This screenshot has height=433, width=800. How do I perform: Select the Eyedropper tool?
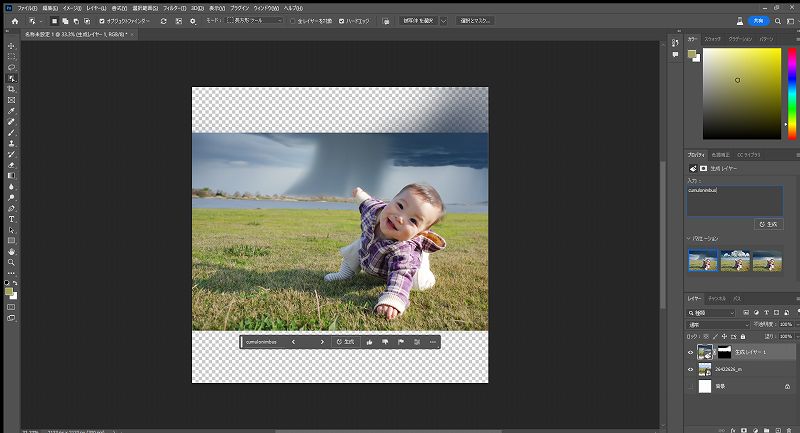[11, 111]
